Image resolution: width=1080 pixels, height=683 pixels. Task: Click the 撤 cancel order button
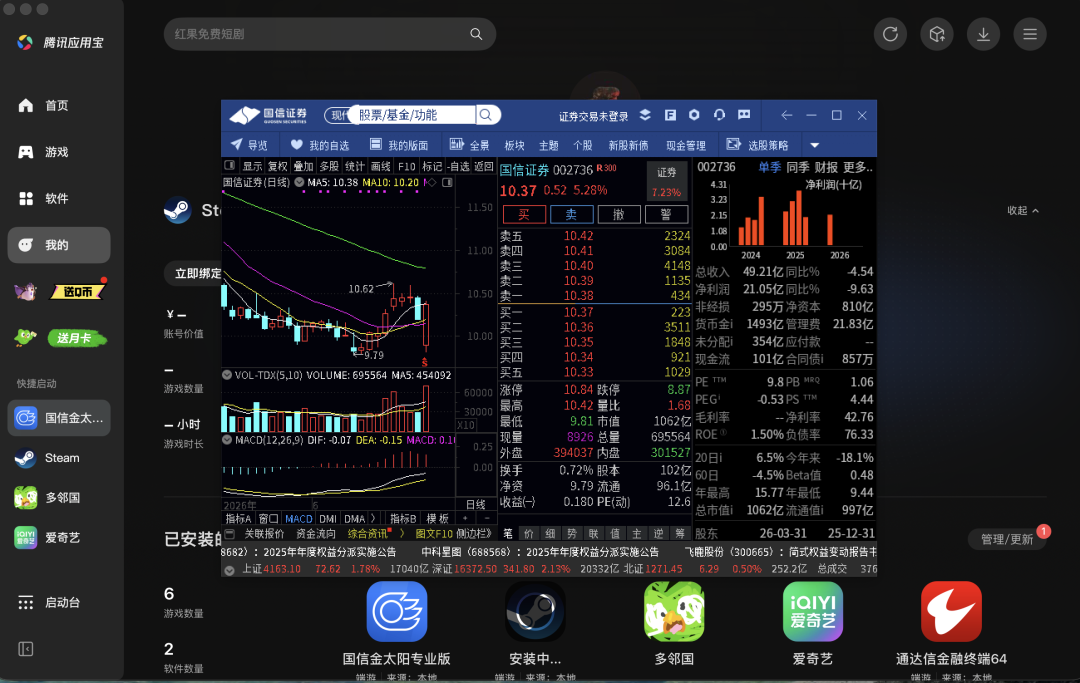[x=619, y=214]
